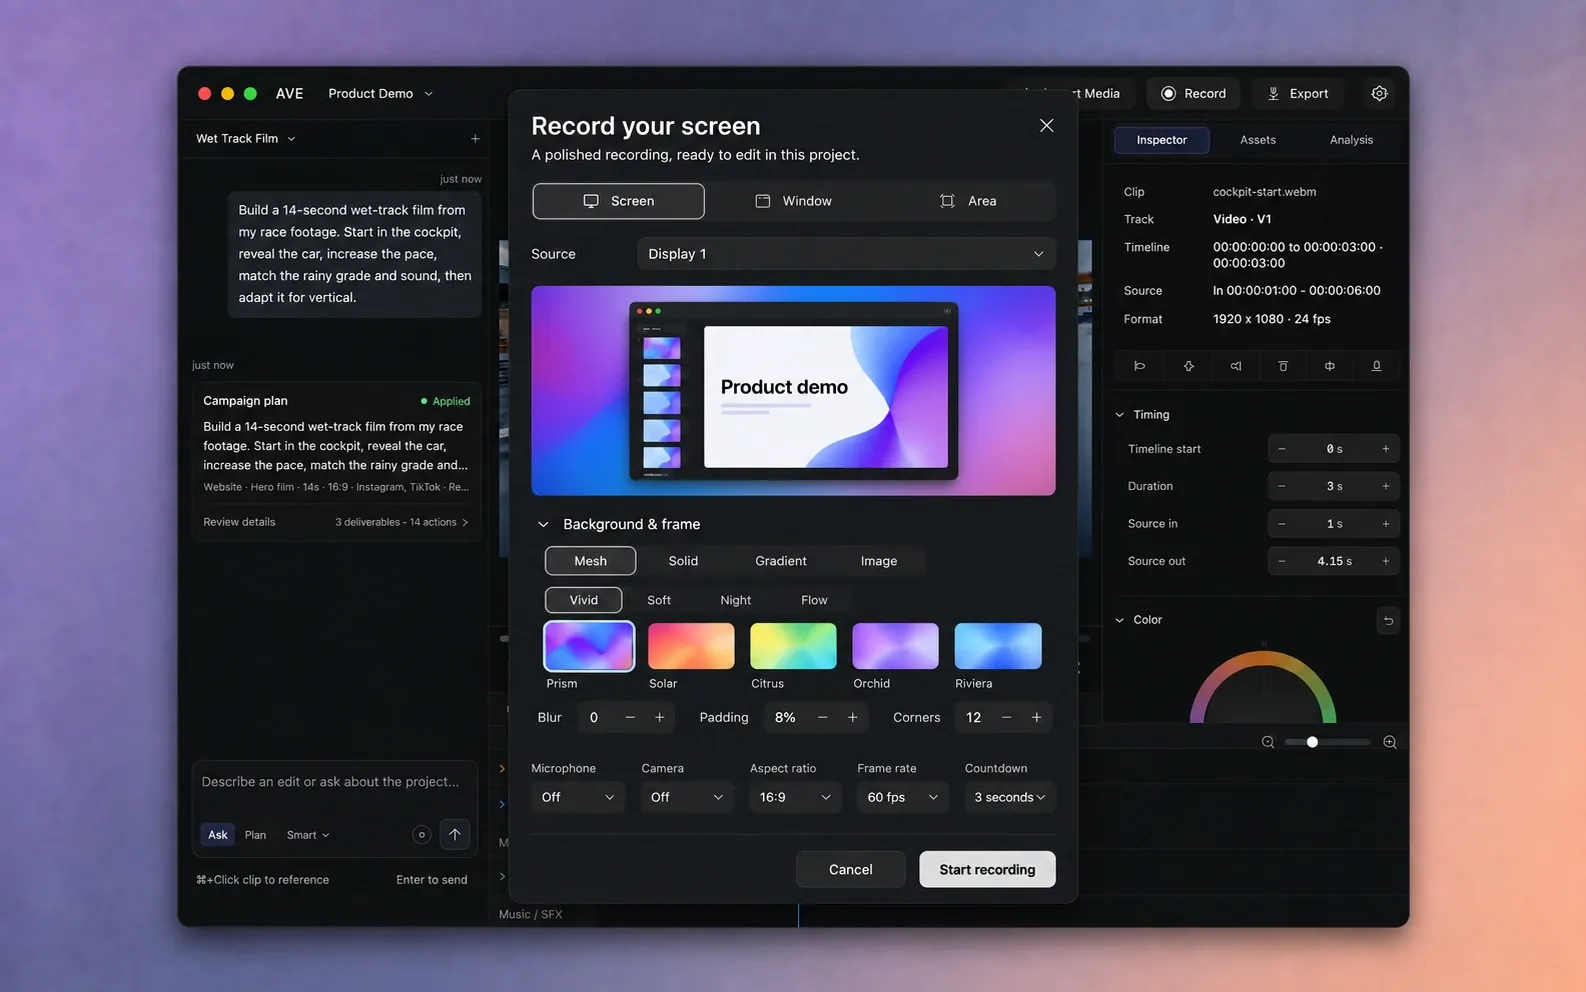Click the timeline zoom out magnifier icon
Viewport: 1586px width, 992px height.
pos(1268,742)
